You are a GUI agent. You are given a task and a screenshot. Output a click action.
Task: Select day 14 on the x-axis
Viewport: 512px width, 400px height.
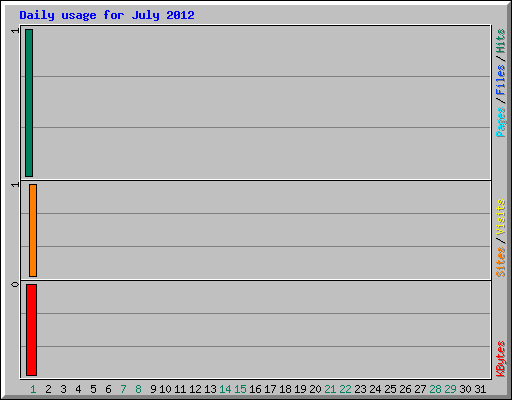point(225,389)
